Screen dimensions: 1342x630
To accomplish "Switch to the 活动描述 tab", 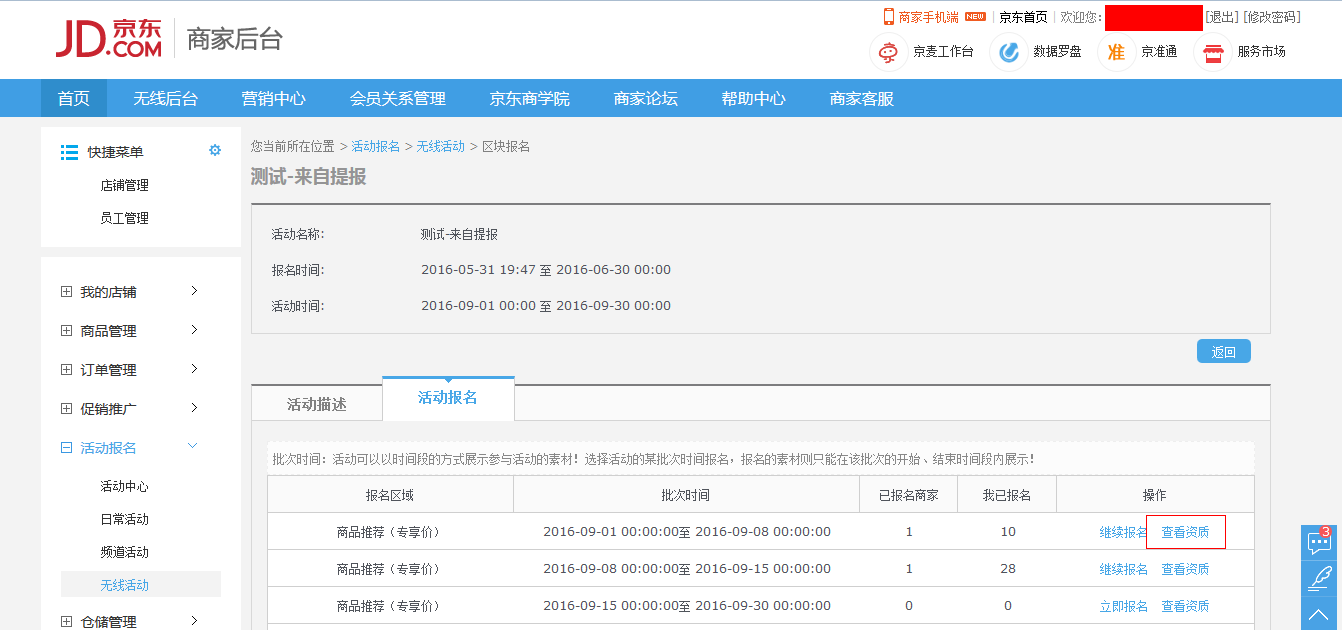I will tap(317, 404).
